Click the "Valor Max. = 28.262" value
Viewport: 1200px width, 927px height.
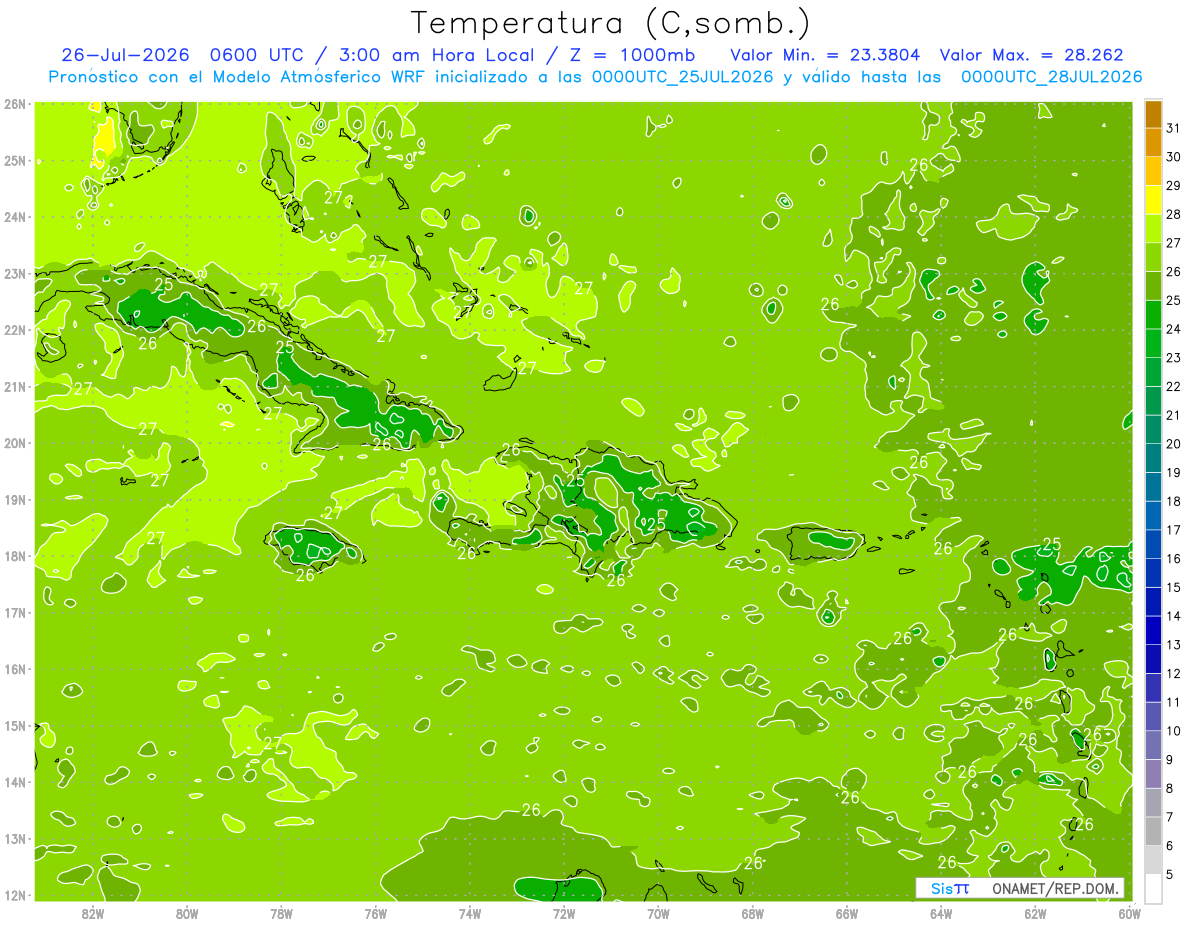(1033, 55)
